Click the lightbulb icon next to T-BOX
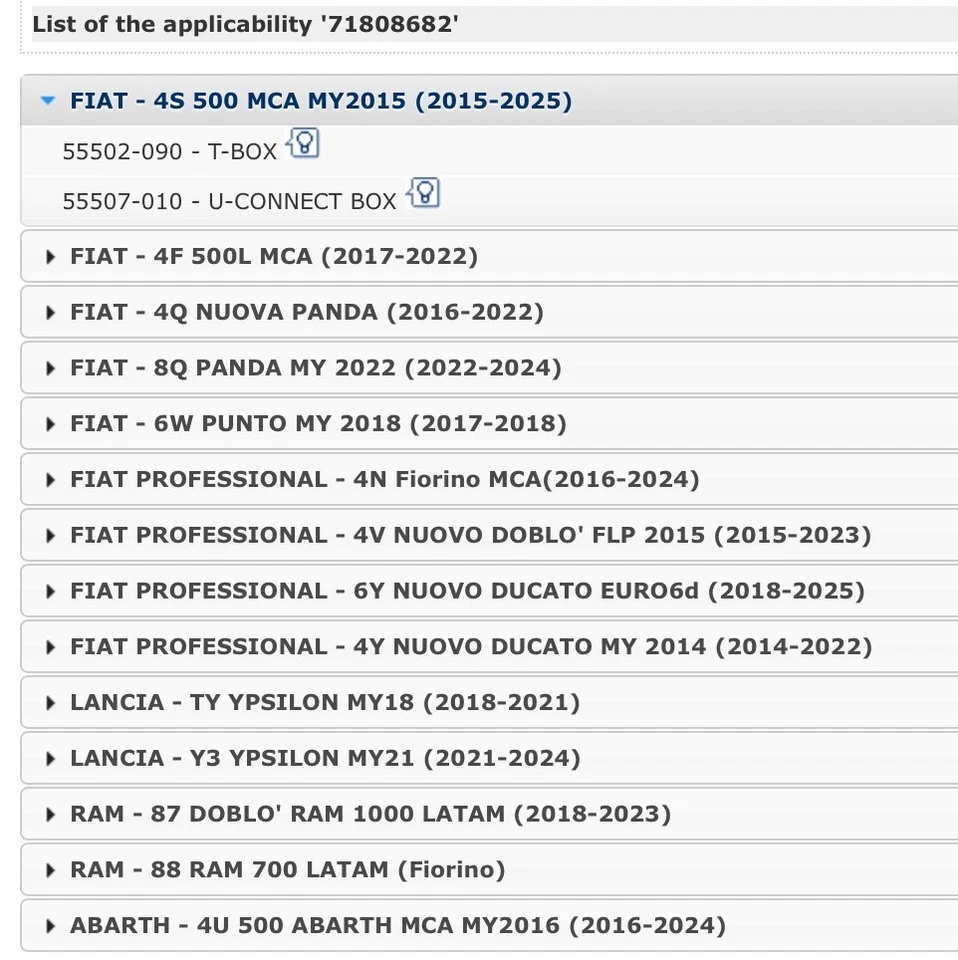Viewport: 958px width, 960px height. click(x=303, y=143)
